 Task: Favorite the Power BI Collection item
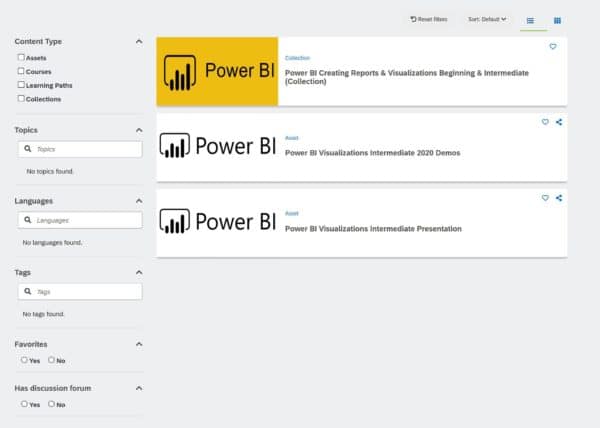pyautogui.click(x=553, y=47)
